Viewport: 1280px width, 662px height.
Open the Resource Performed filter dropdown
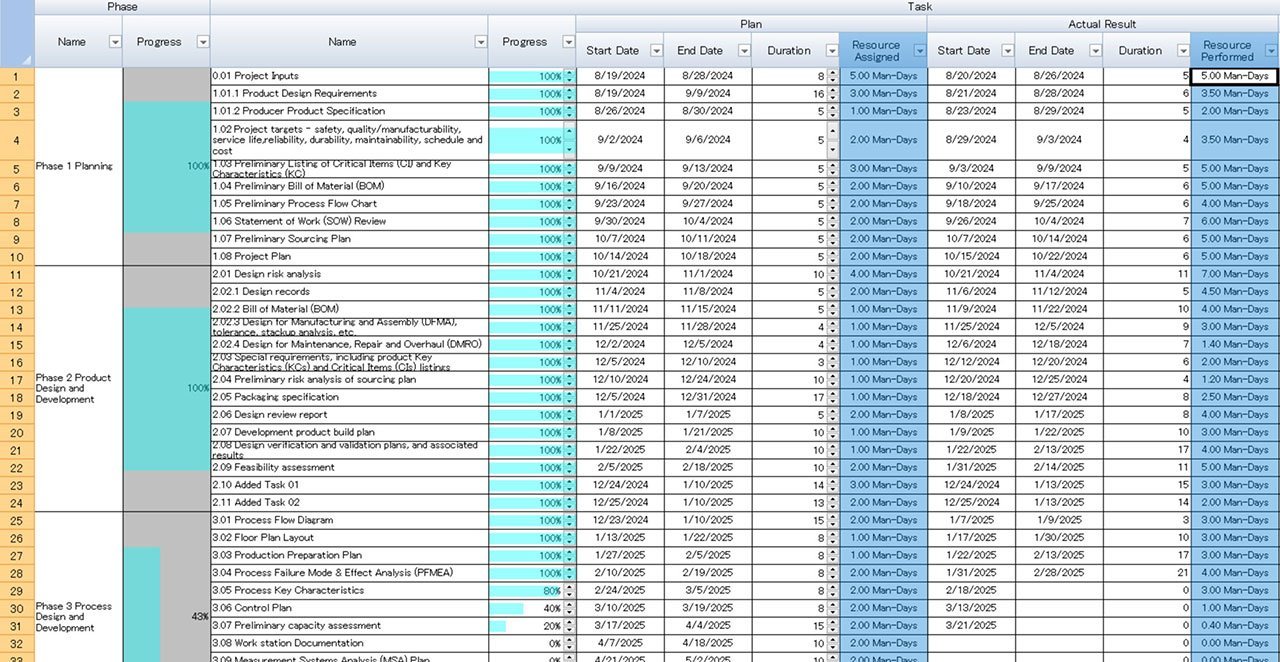(x=1271, y=51)
